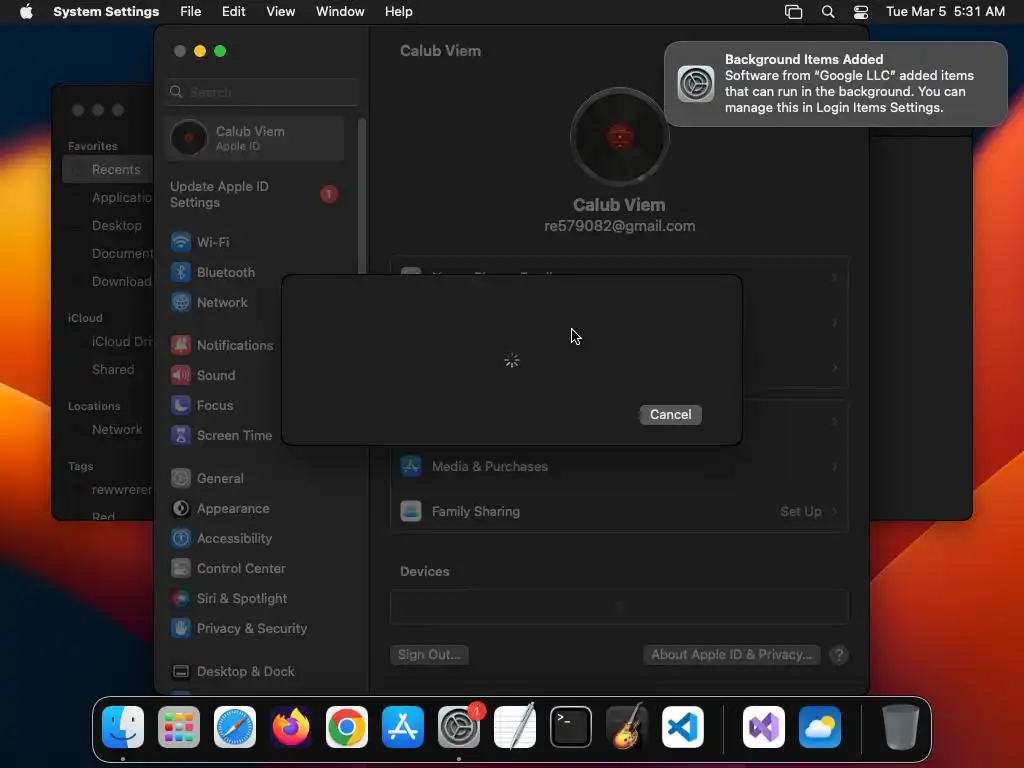Image resolution: width=1024 pixels, height=768 pixels.
Task: Expand Family Sharing Set Up row
Action: (619, 511)
